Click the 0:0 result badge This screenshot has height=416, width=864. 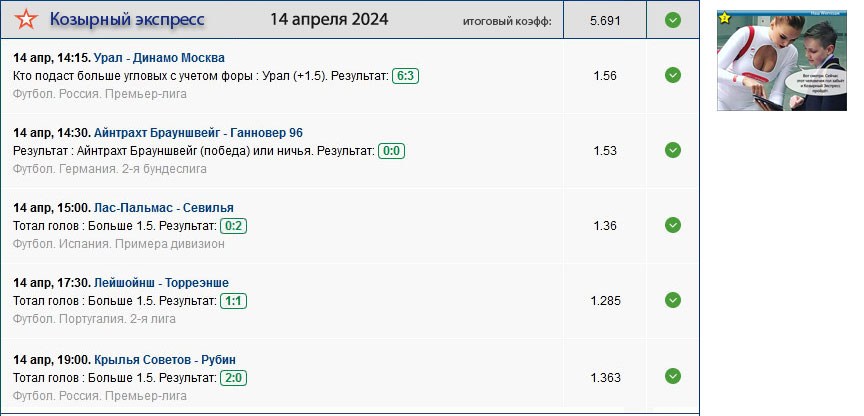(392, 151)
